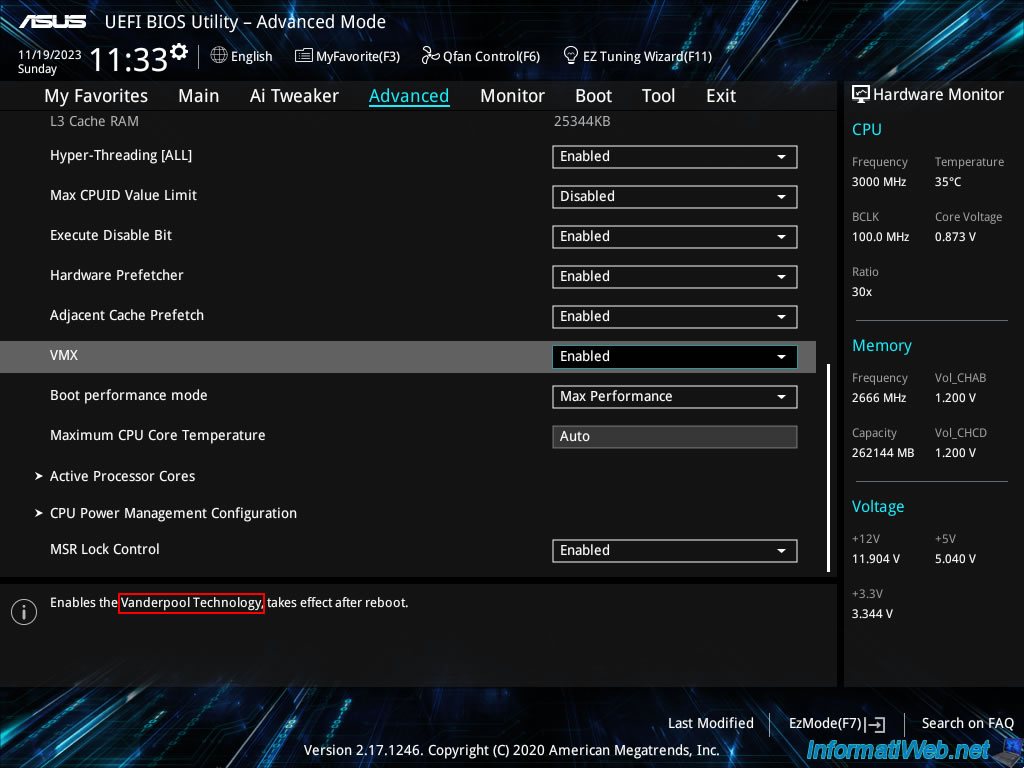Open Search on FAQ
The image size is (1024, 768).
tap(967, 723)
